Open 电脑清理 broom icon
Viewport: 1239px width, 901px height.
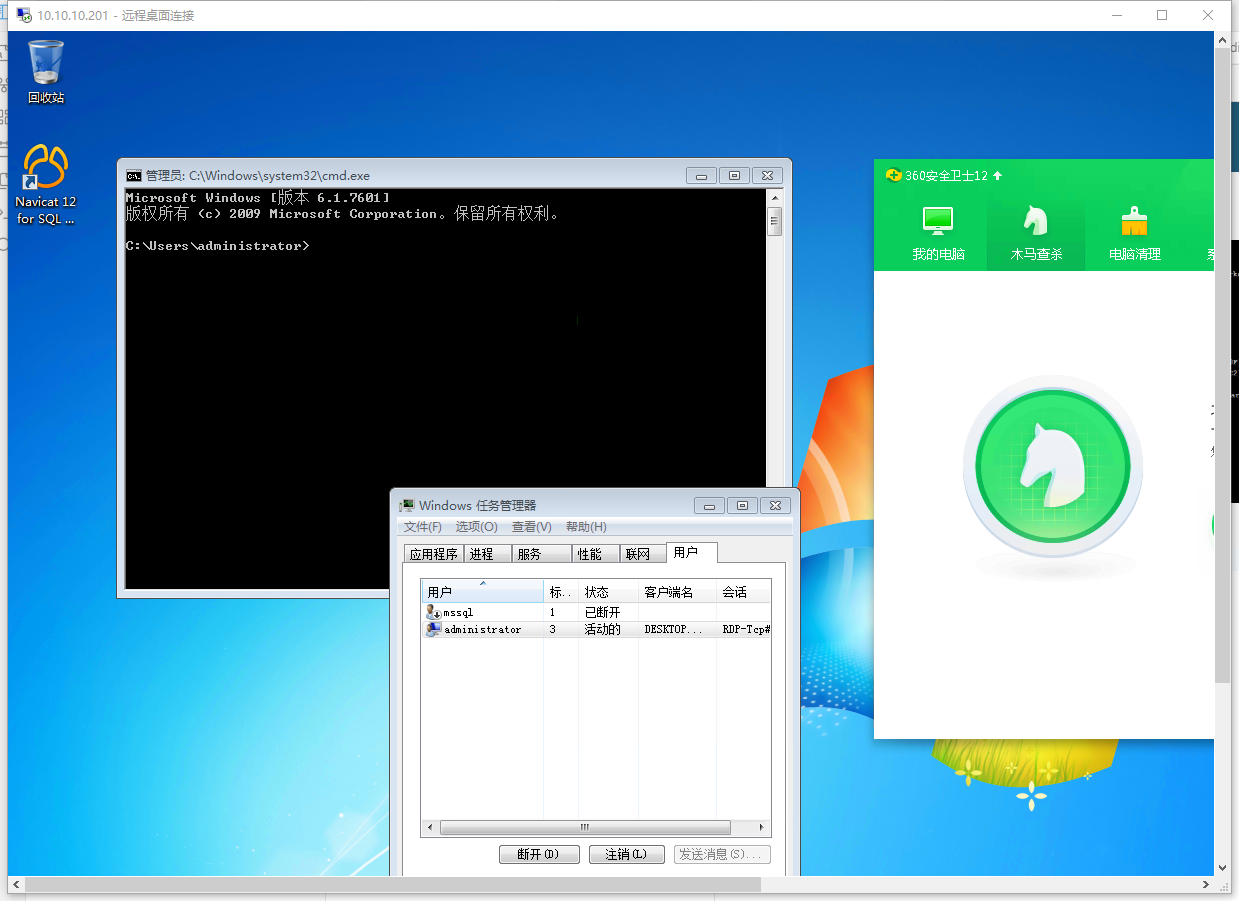[1134, 220]
